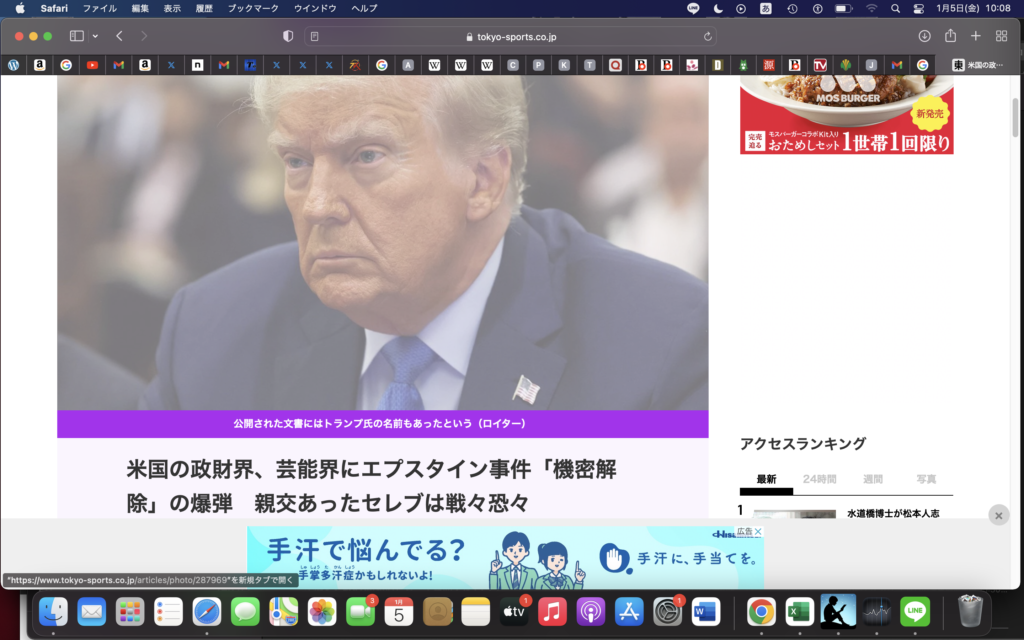The image size is (1024, 640).
Task: Open the Share icon in Safari toolbar
Action: pyautogui.click(x=949, y=34)
